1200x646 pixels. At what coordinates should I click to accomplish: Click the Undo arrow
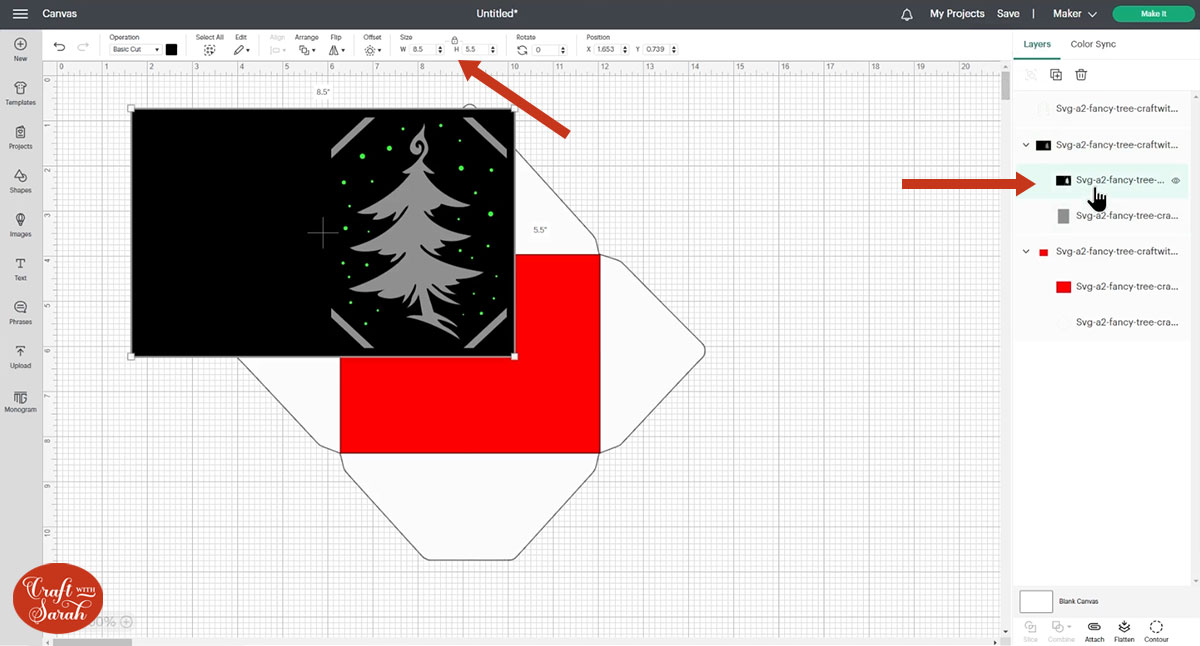point(60,48)
